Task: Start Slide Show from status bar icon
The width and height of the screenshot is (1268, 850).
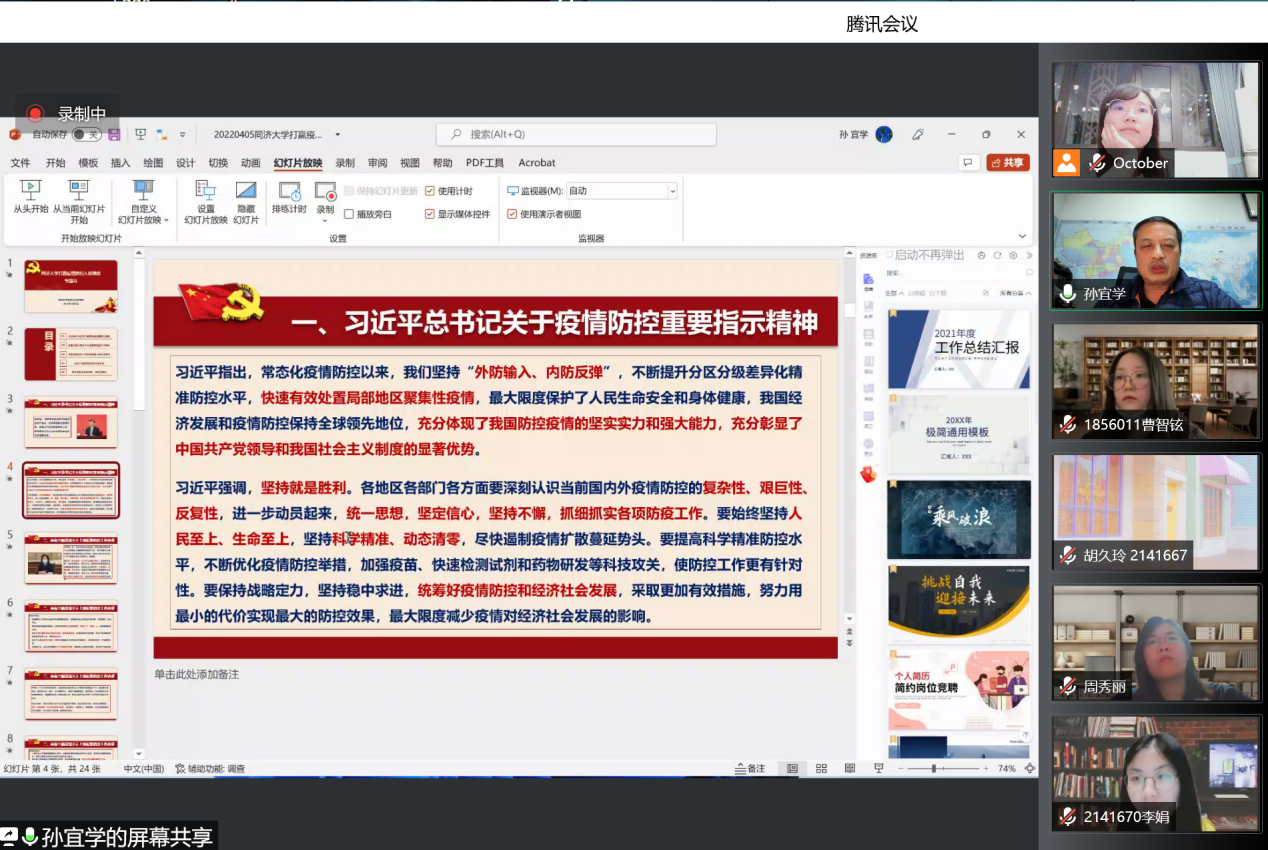Action: [878, 769]
